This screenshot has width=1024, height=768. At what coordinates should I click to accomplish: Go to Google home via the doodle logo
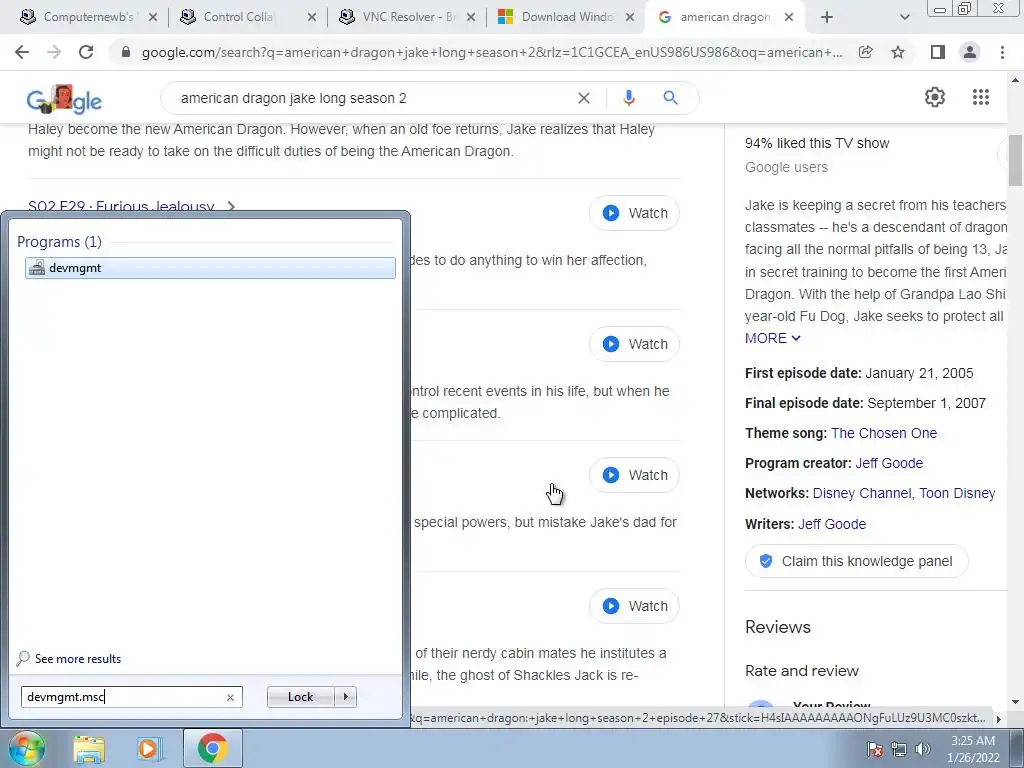point(64,99)
